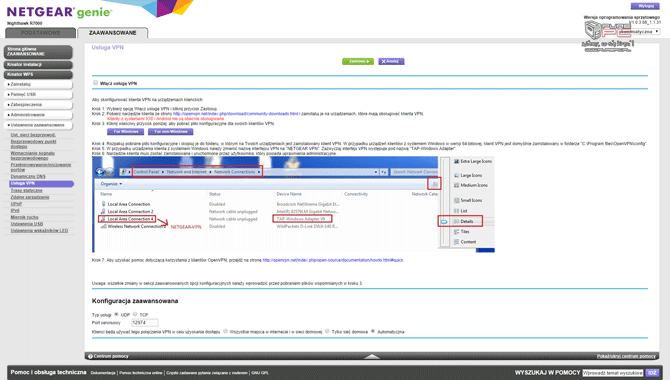Select the TCP service type radio button
The width and height of the screenshot is (670, 380).
point(135,314)
